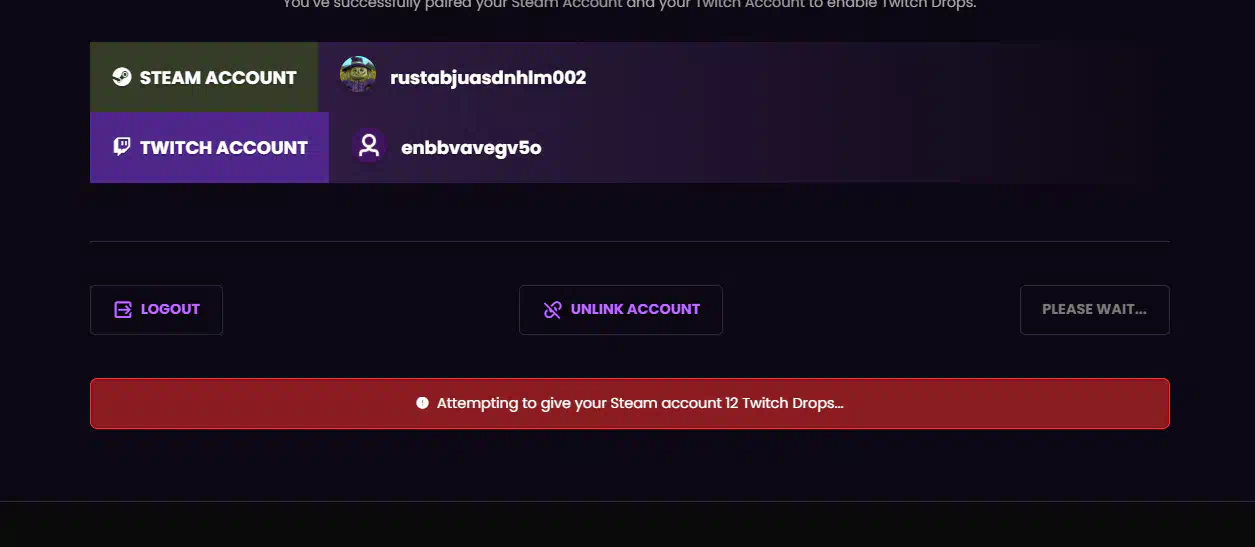Click the Twitch user silhouette icon
1255x547 pixels.
coord(369,147)
